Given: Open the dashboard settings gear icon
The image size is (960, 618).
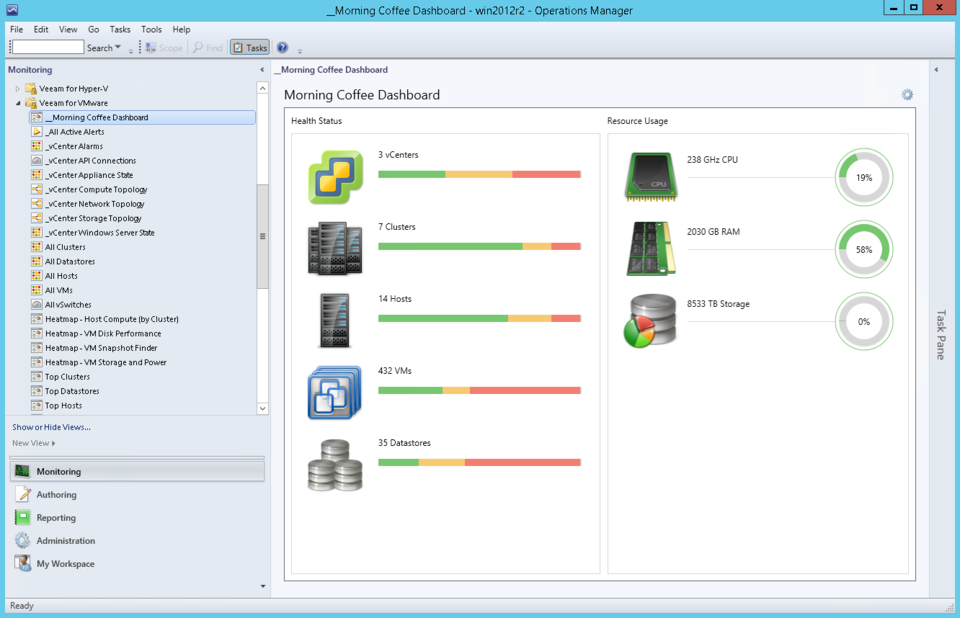Looking at the screenshot, I should [x=907, y=95].
